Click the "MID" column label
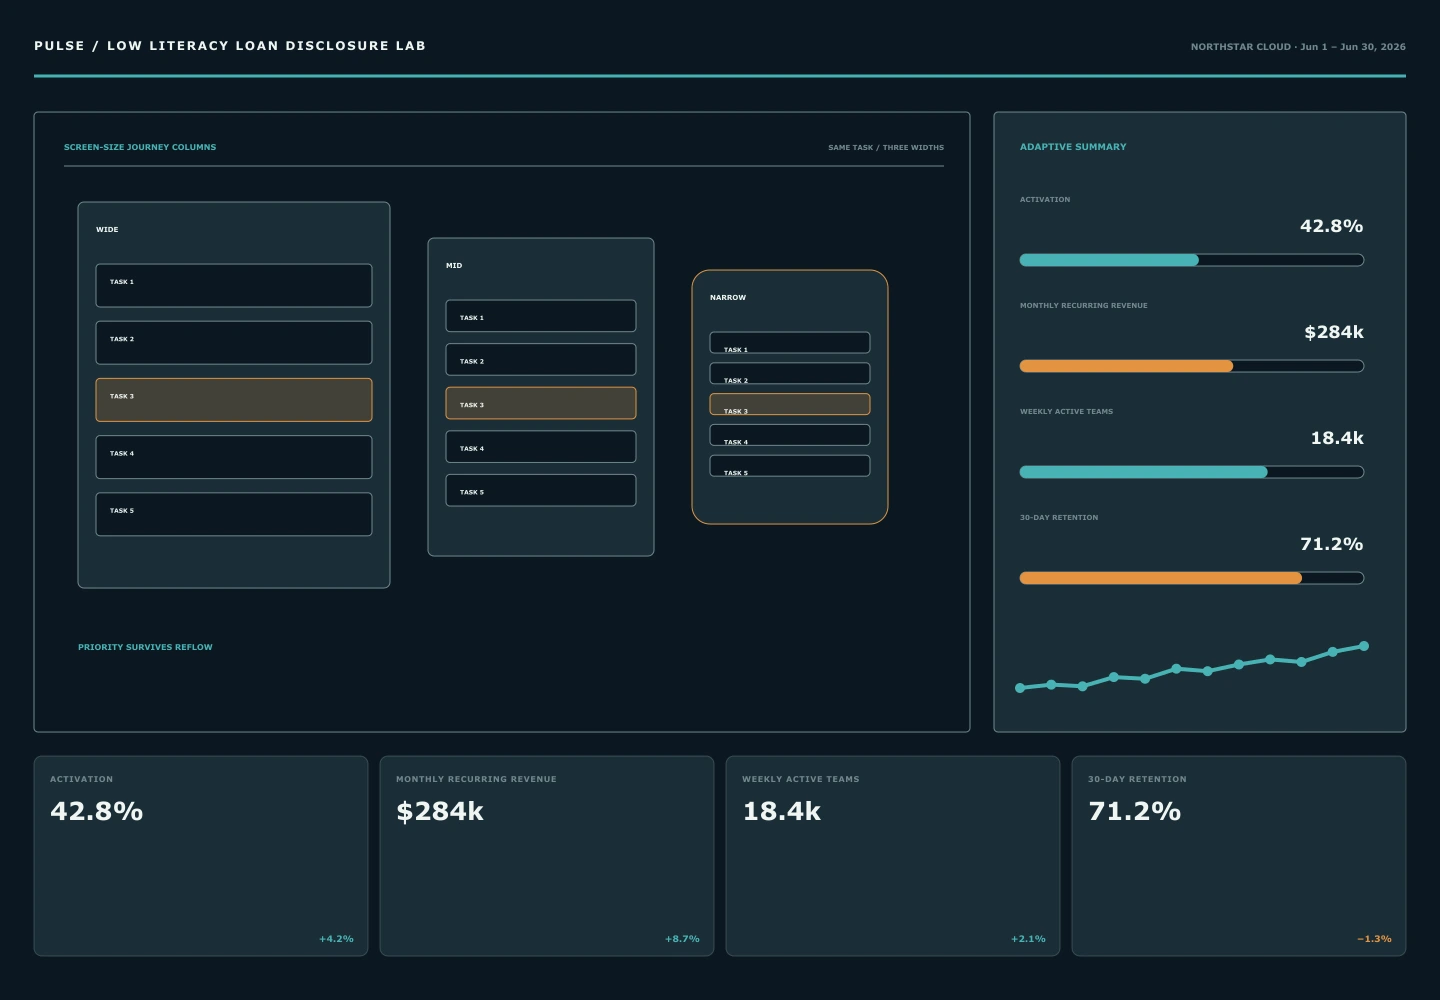Viewport: 1440px width, 1000px height. [x=454, y=266]
